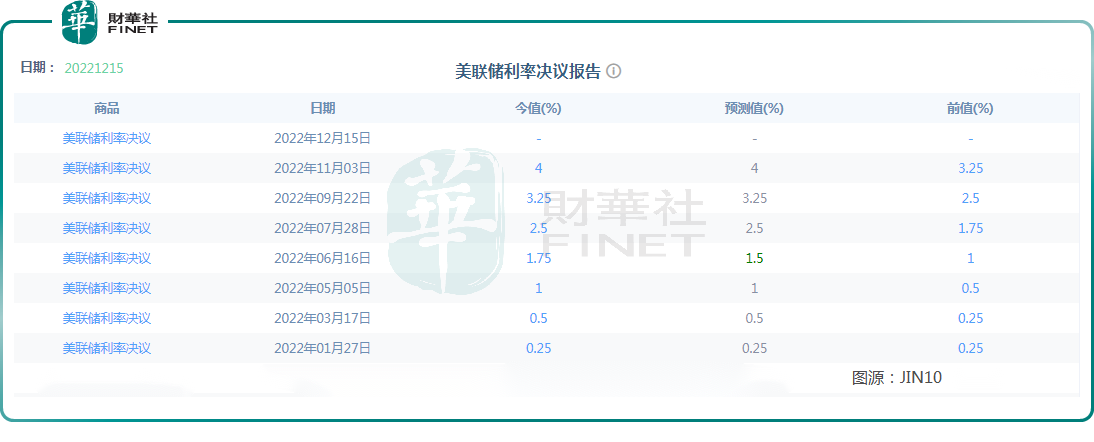Click forecast value 0.5 in 03月17日 row

click(x=754, y=318)
